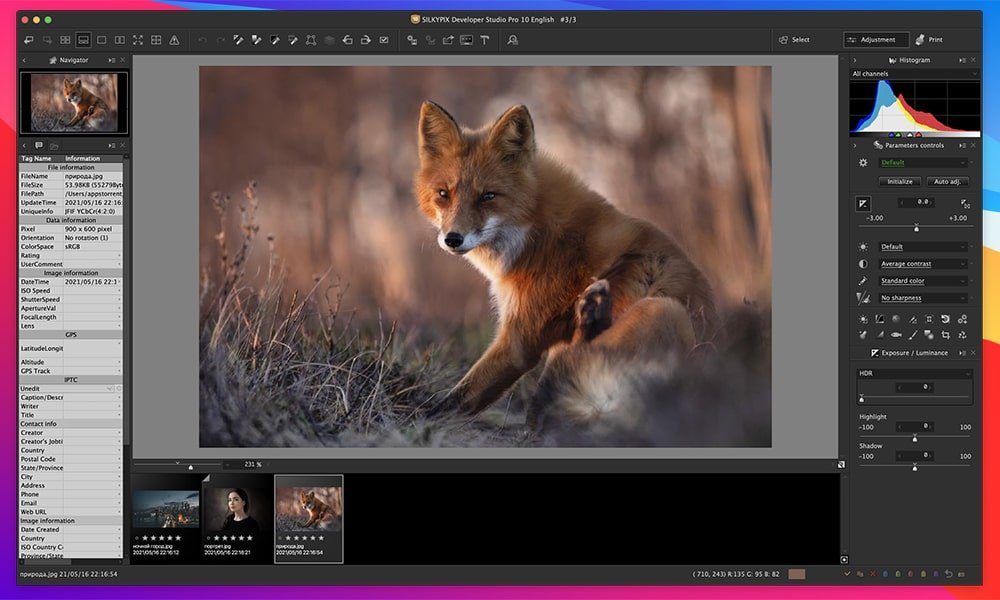Click the warning triangle icon in toolbar
Viewport: 1000px width, 600px height.
[174, 40]
